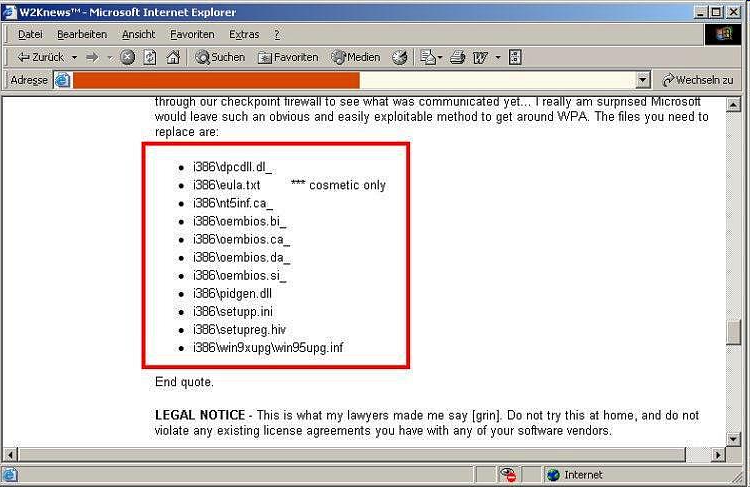Image resolution: width=750 pixels, height=487 pixels.
Task: Click the Windows logo throbber
Action: coord(724,34)
